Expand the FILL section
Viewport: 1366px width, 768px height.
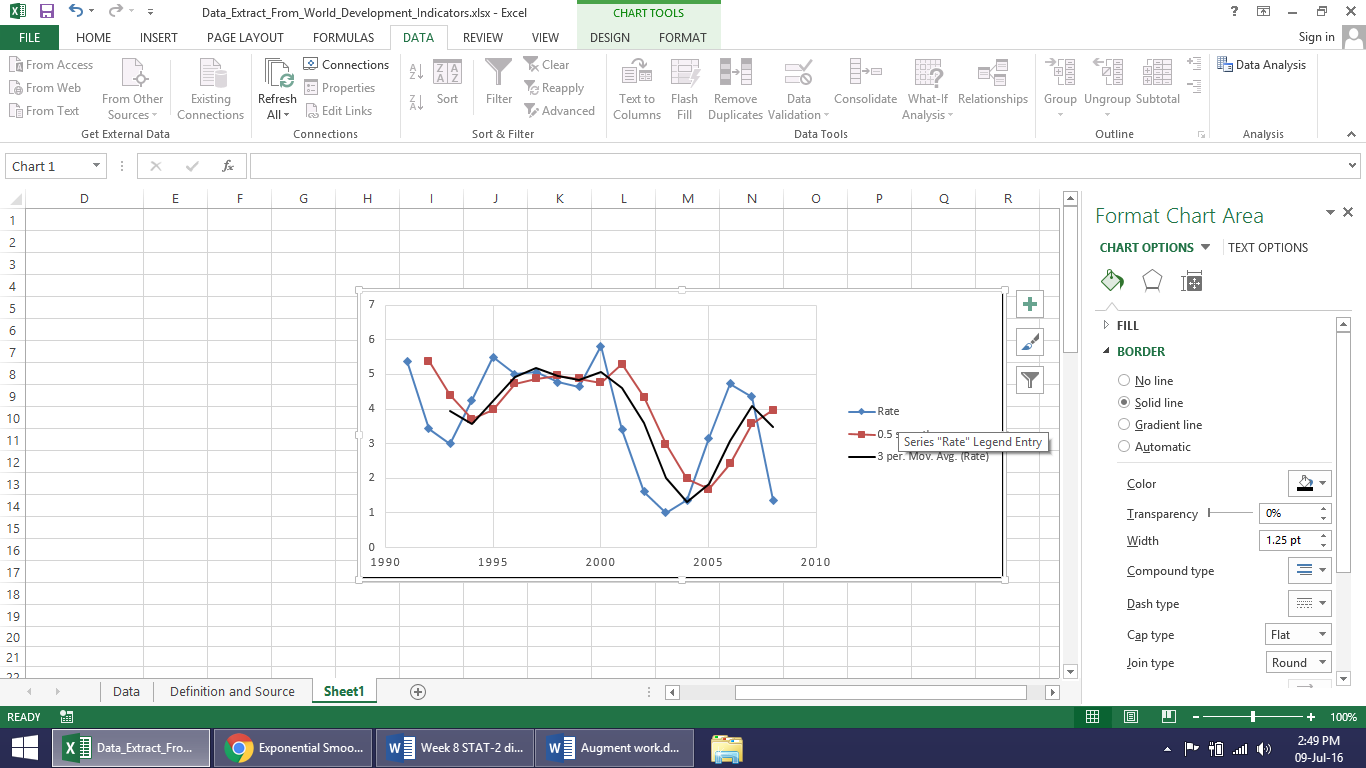[x=1127, y=326]
